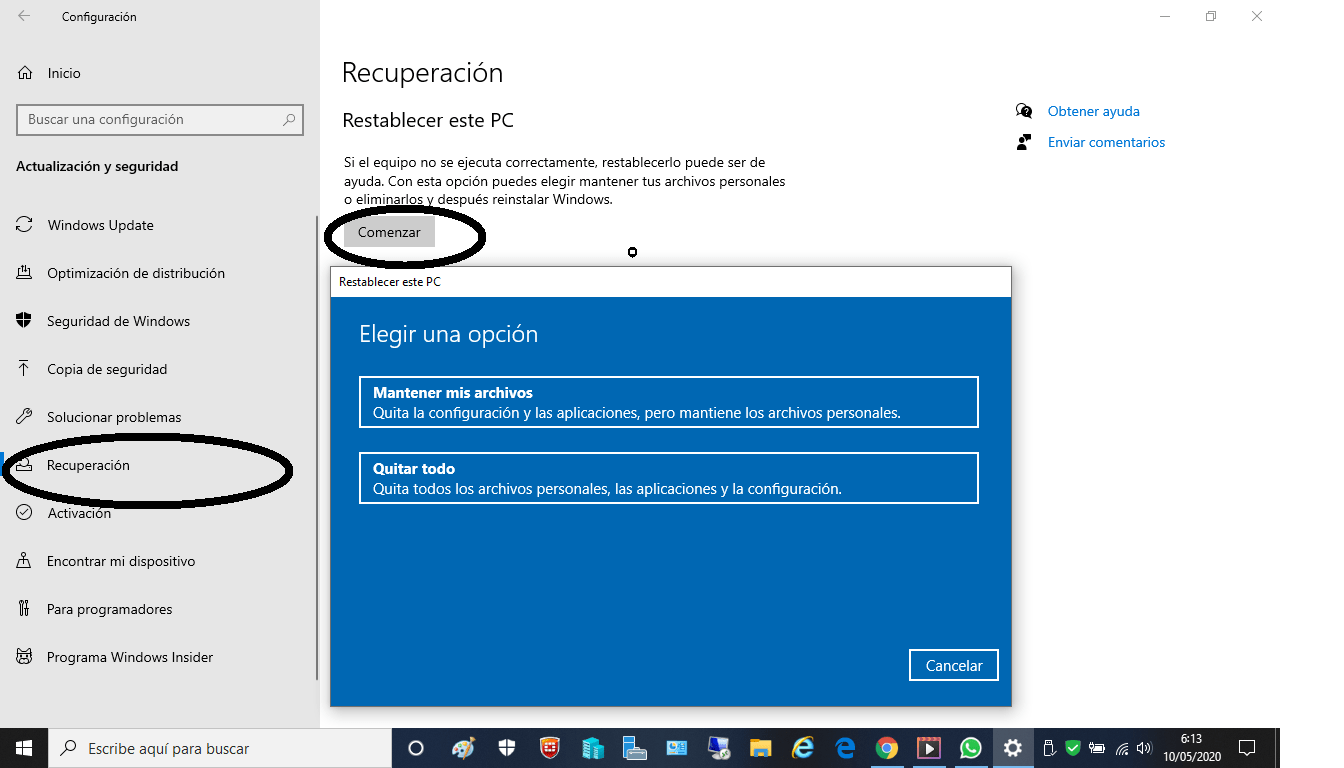Viewport: 1344px width, 768px height.
Task: Click the Settings gear on taskbar
Action: click(x=1013, y=748)
